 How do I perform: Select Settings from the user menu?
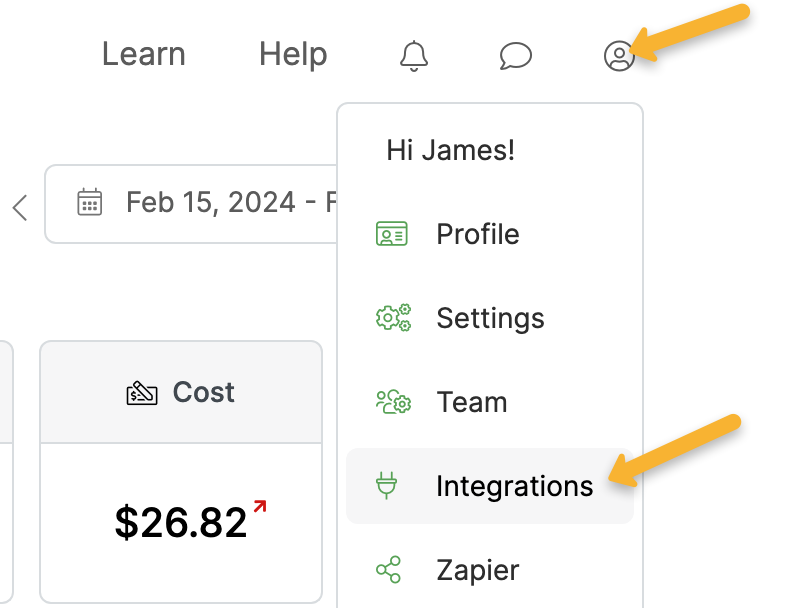pos(490,318)
